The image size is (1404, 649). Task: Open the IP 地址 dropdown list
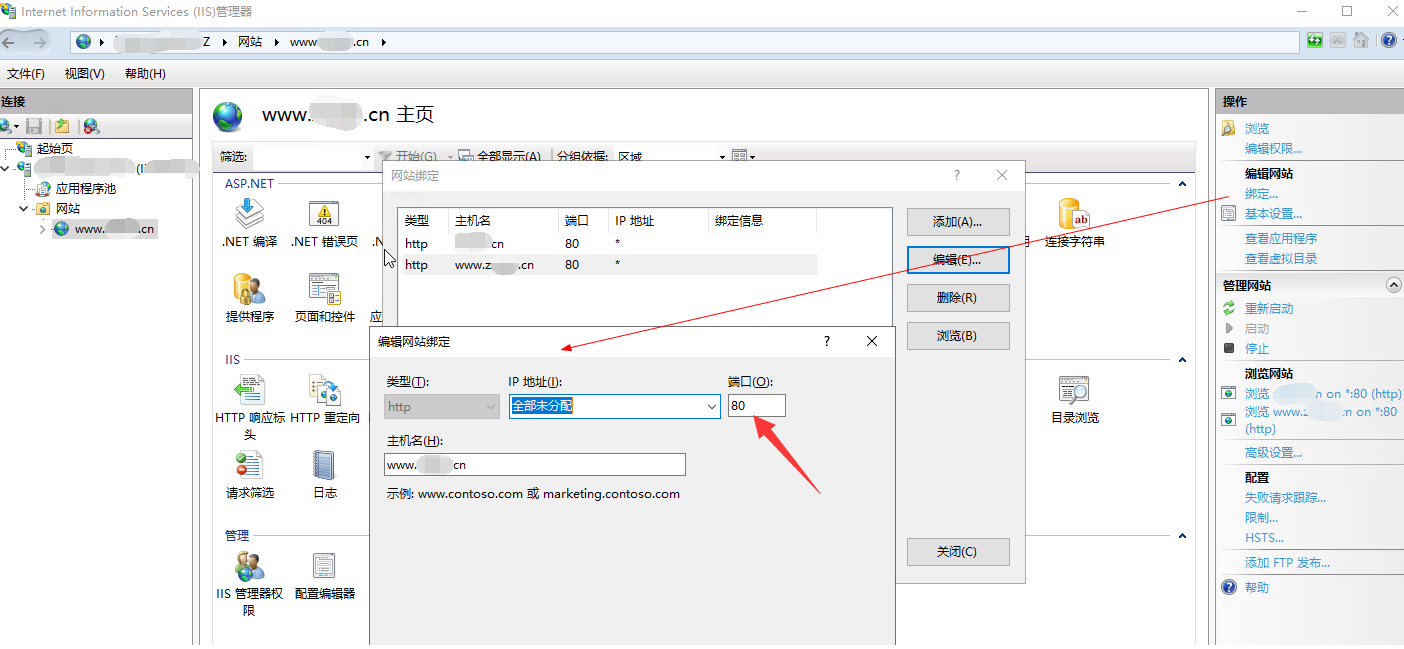coord(712,406)
